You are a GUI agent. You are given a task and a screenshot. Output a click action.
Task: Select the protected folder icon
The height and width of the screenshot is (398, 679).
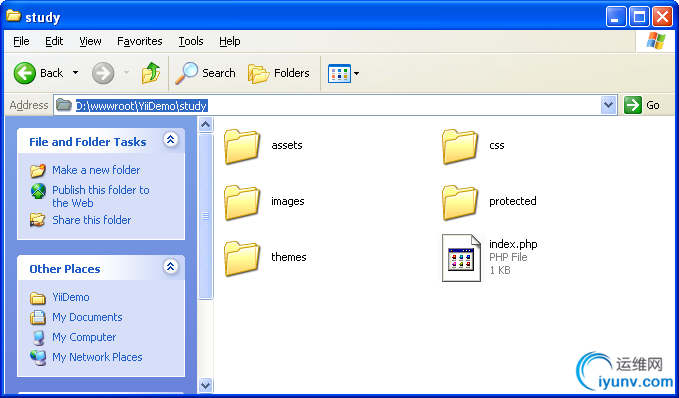pyautogui.click(x=460, y=203)
